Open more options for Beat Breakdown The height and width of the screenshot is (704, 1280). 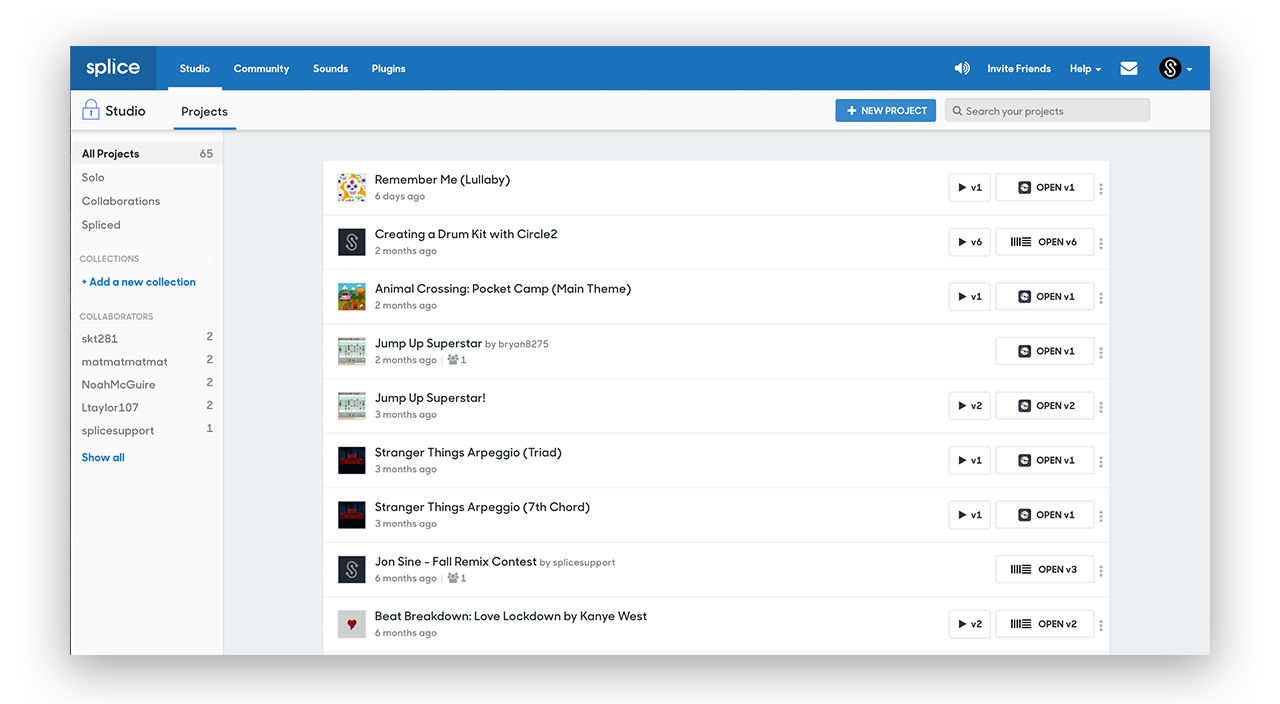pyautogui.click(x=1101, y=626)
